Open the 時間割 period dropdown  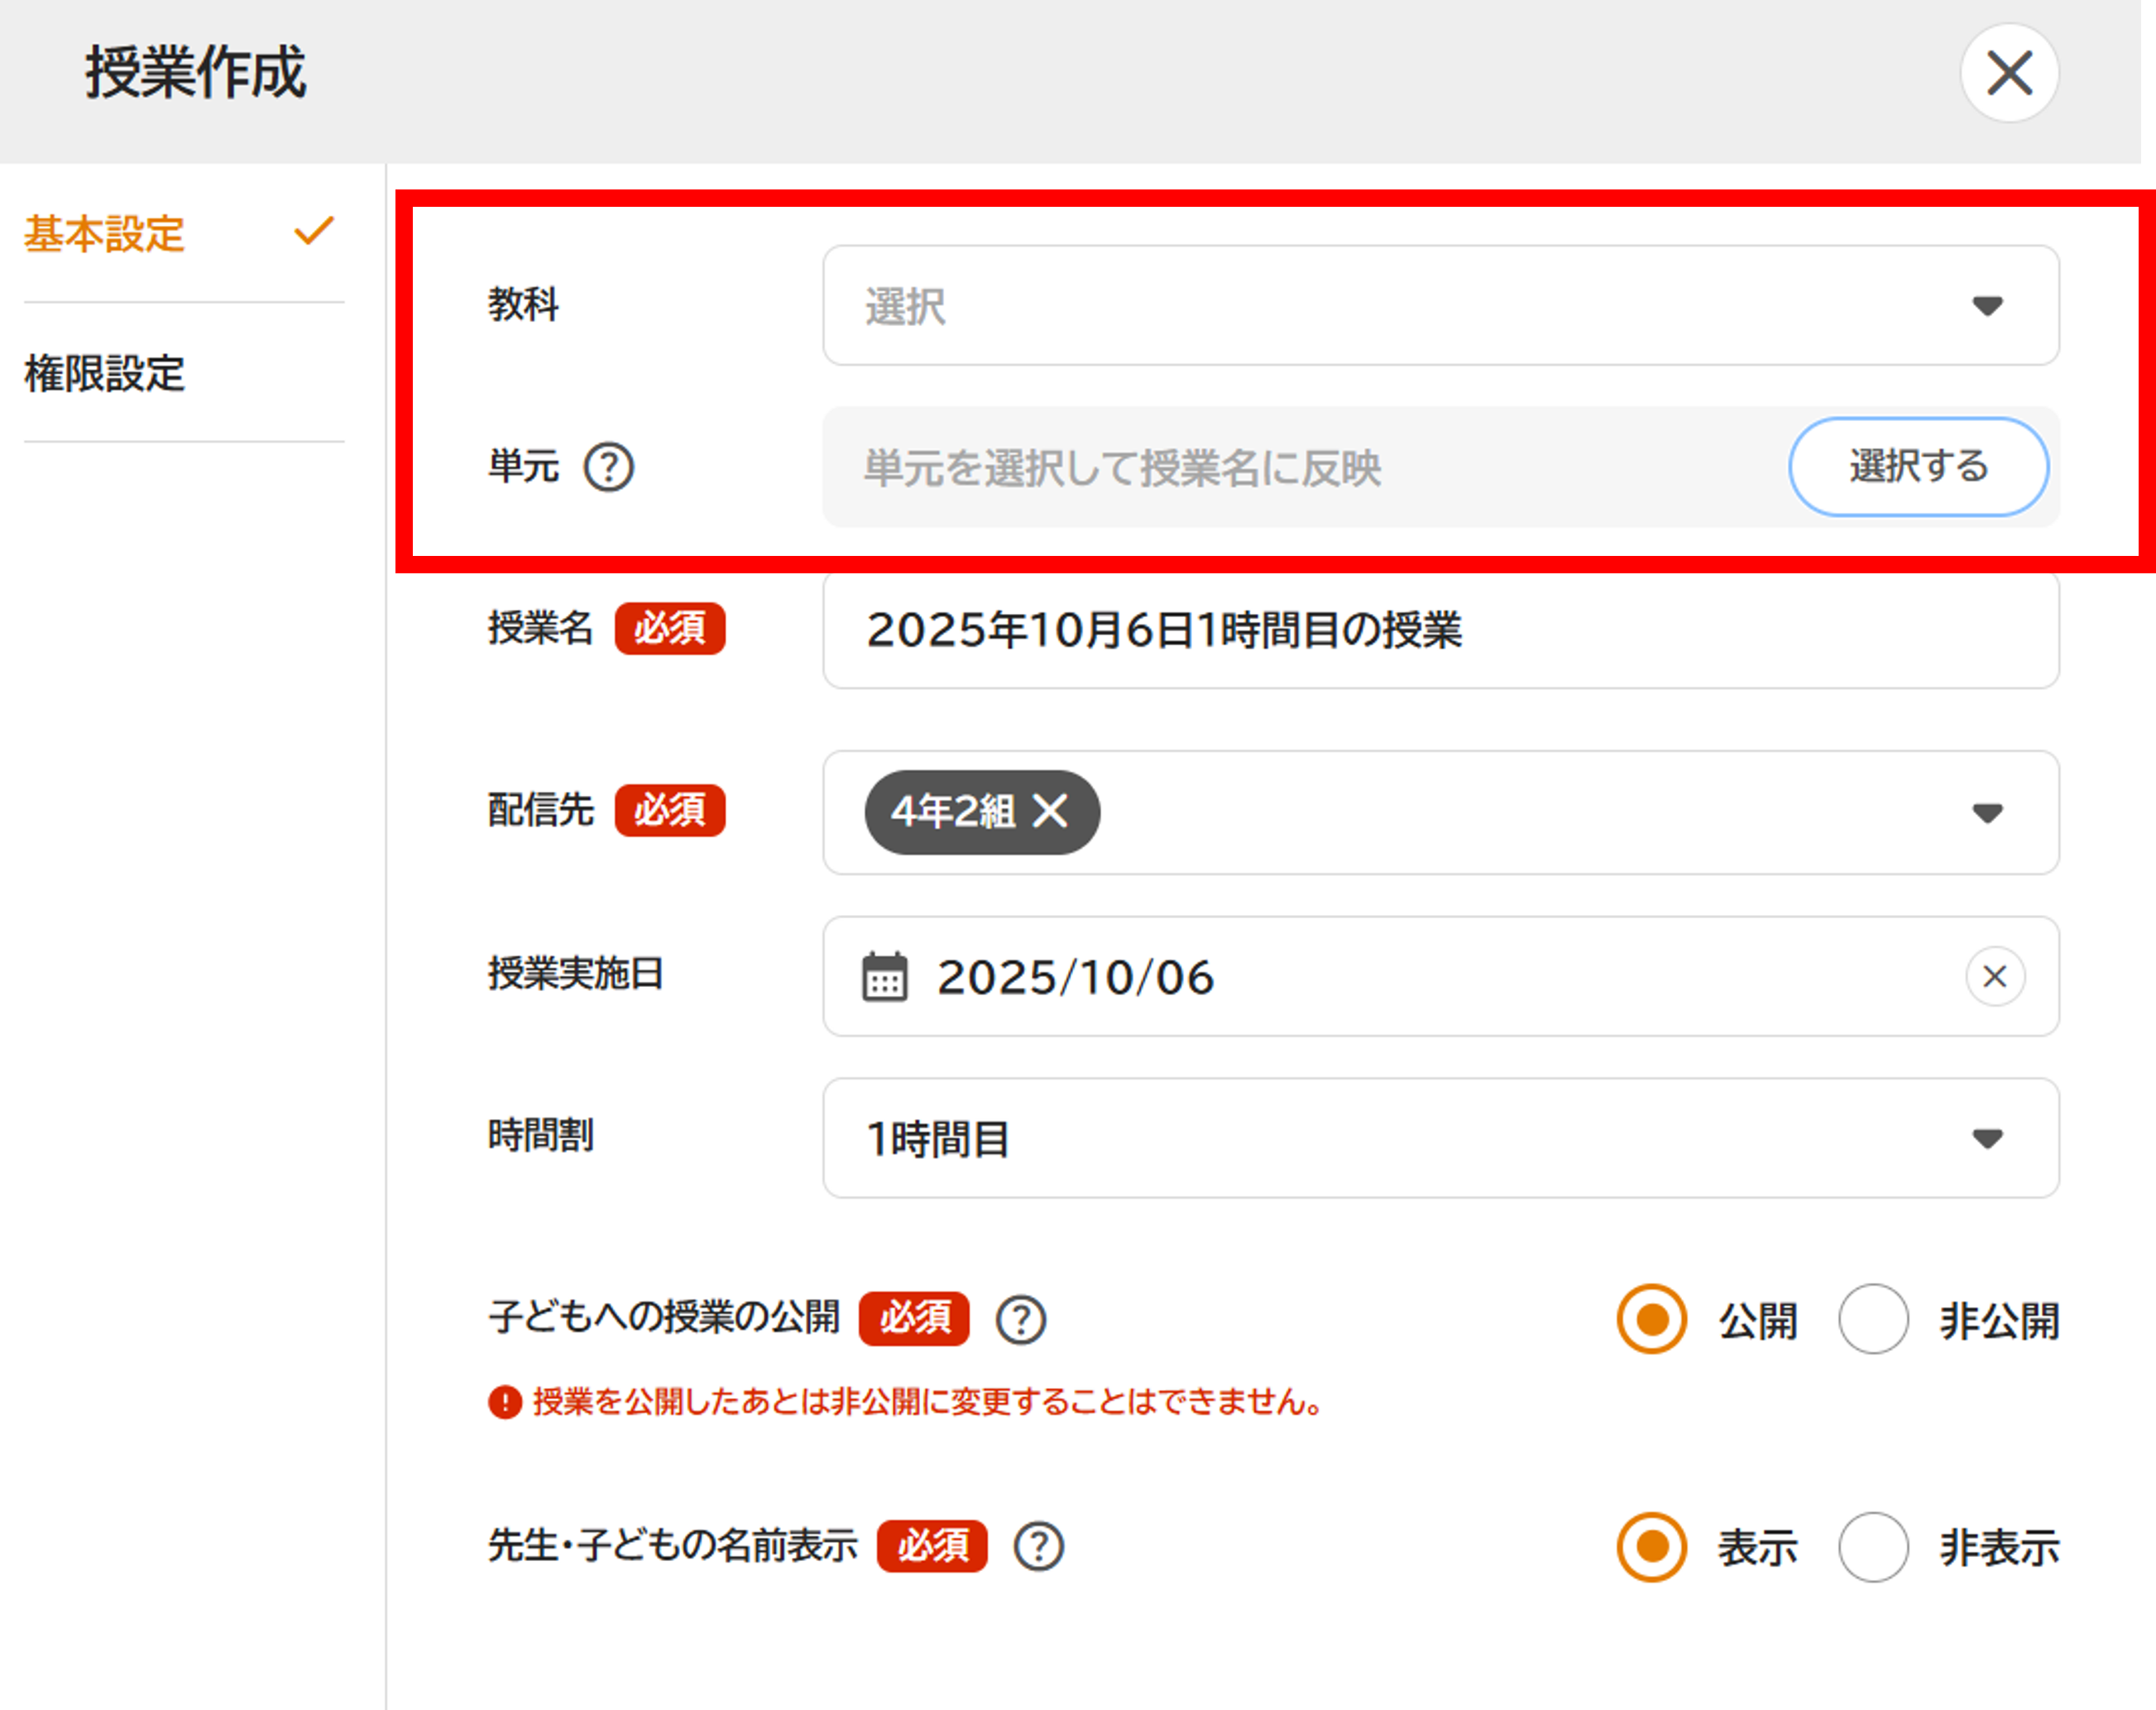(1440, 1138)
